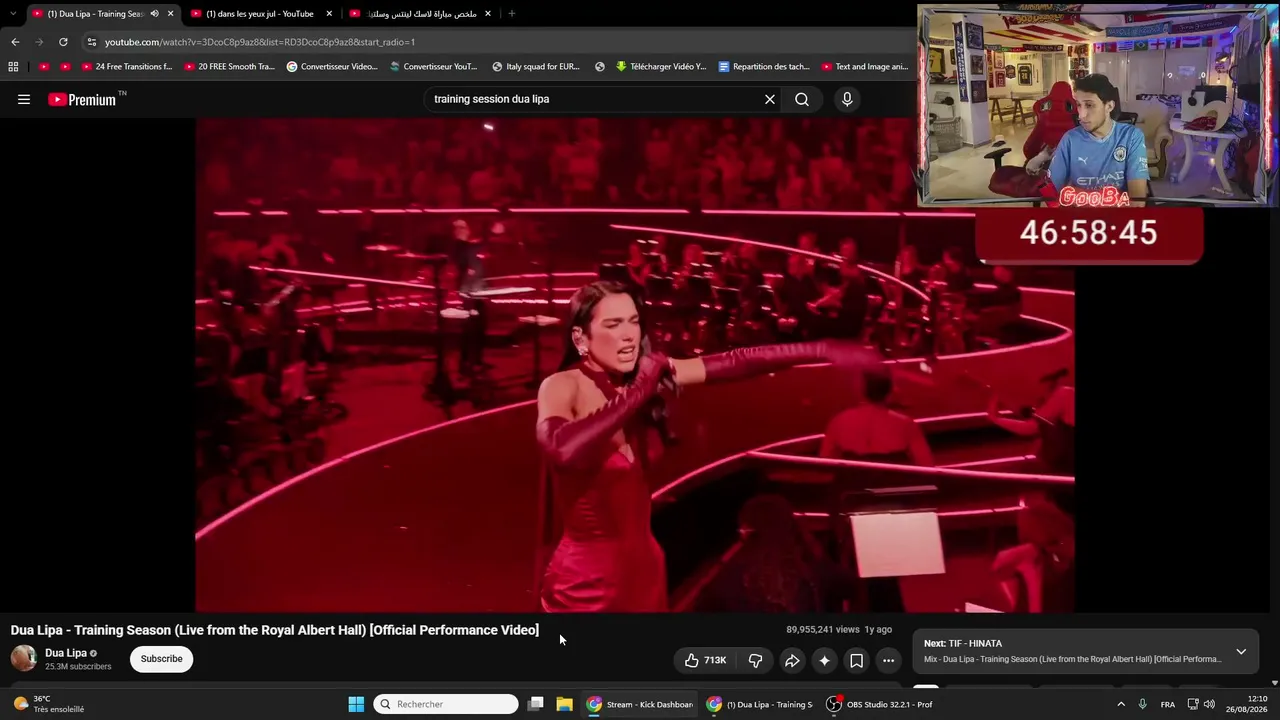Image resolution: width=1280 pixels, height=720 pixels.
Task: Share the video with the arrow icon
Action: (x=792, y=660)
